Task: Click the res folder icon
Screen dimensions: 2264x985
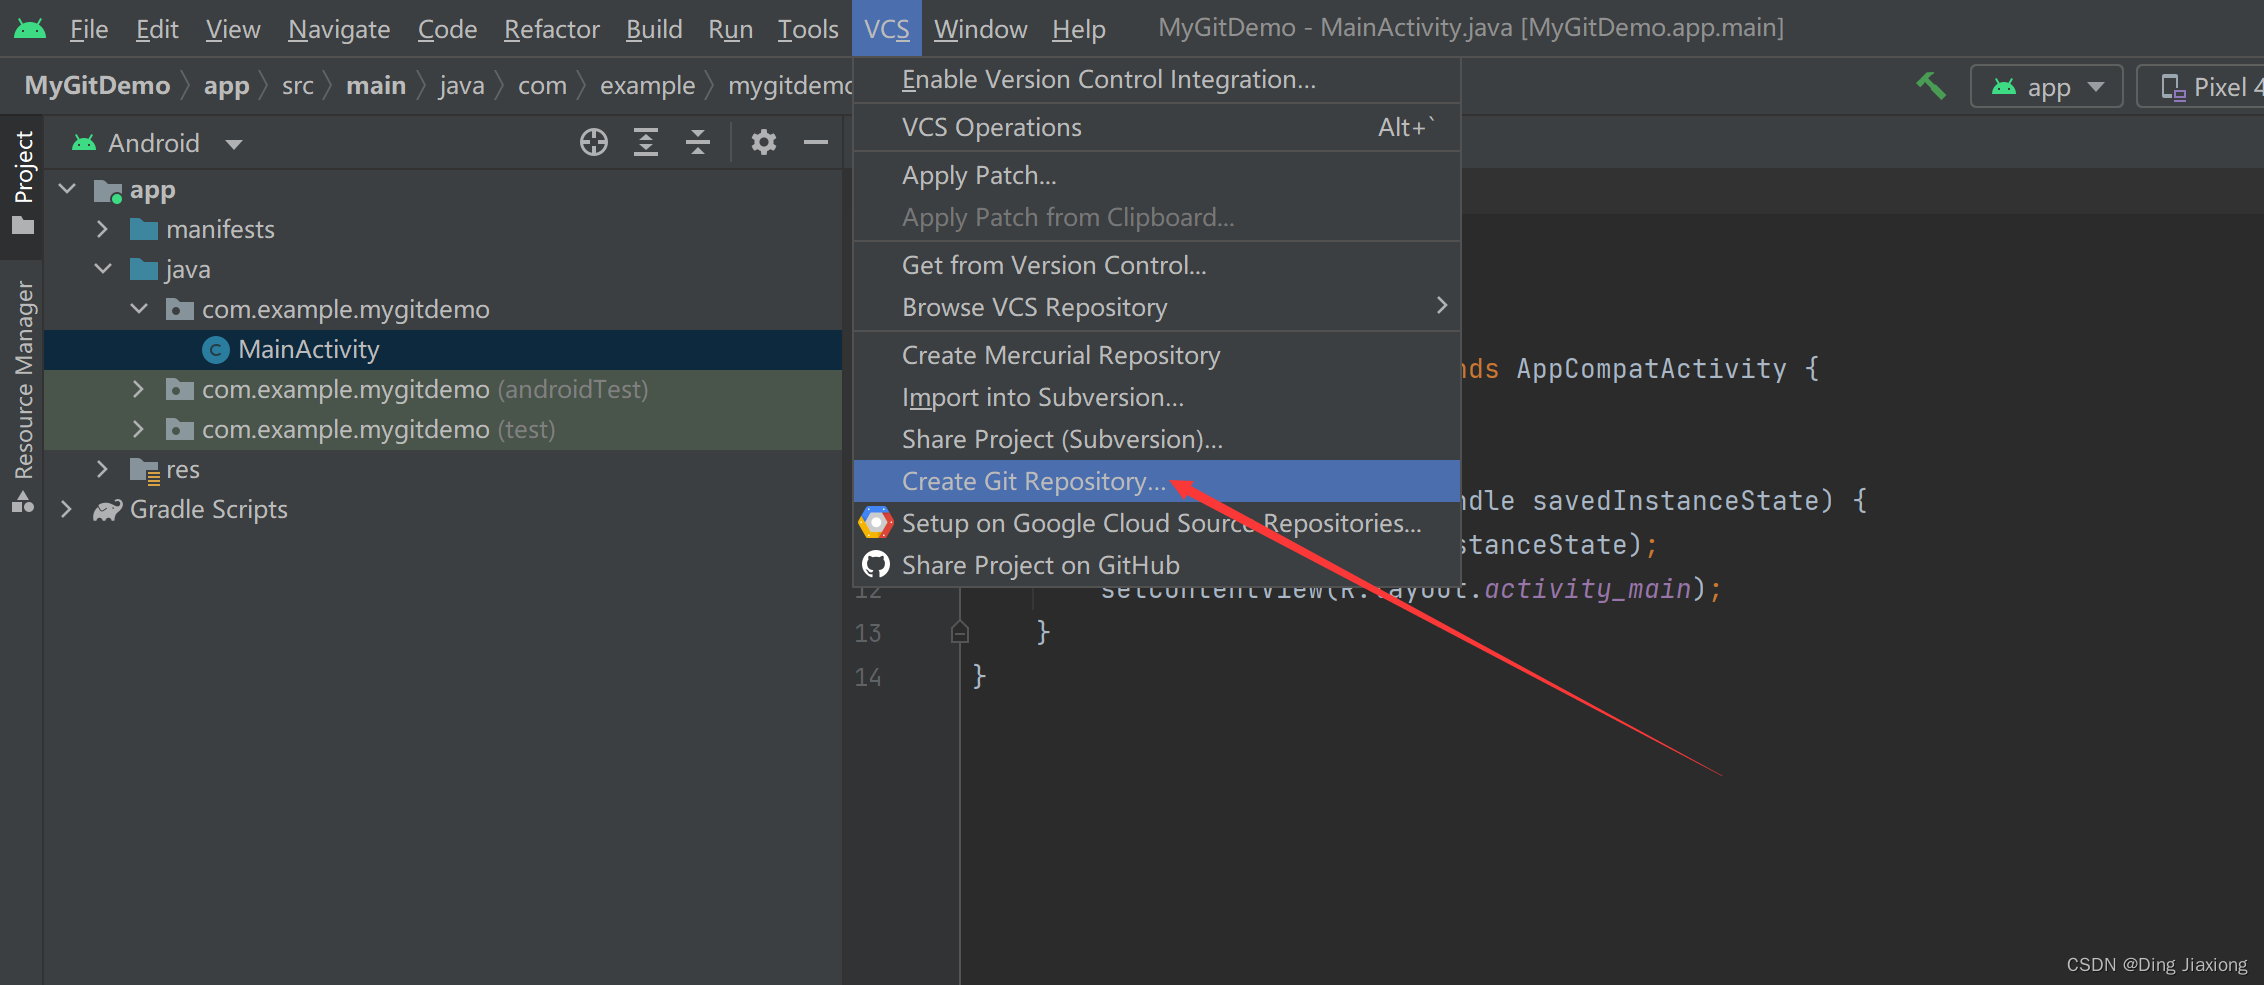Action: click(x=145, y=471)
